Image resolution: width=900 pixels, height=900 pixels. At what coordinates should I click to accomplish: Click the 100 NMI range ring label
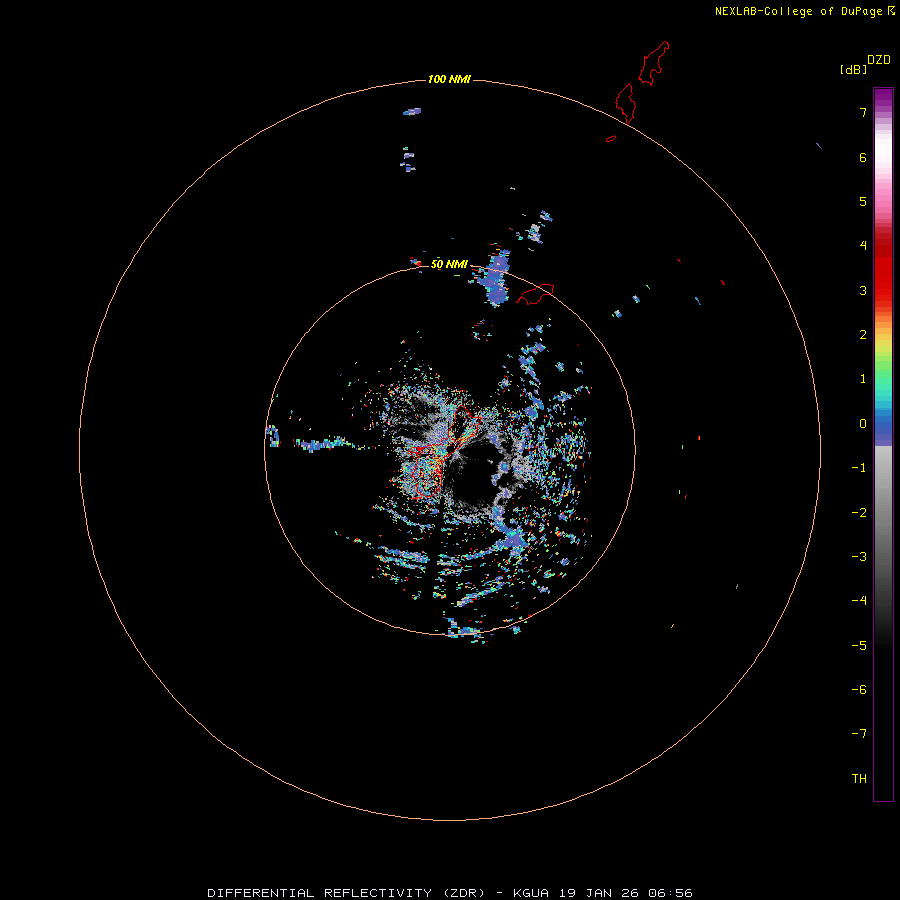[x=449, y=79]
